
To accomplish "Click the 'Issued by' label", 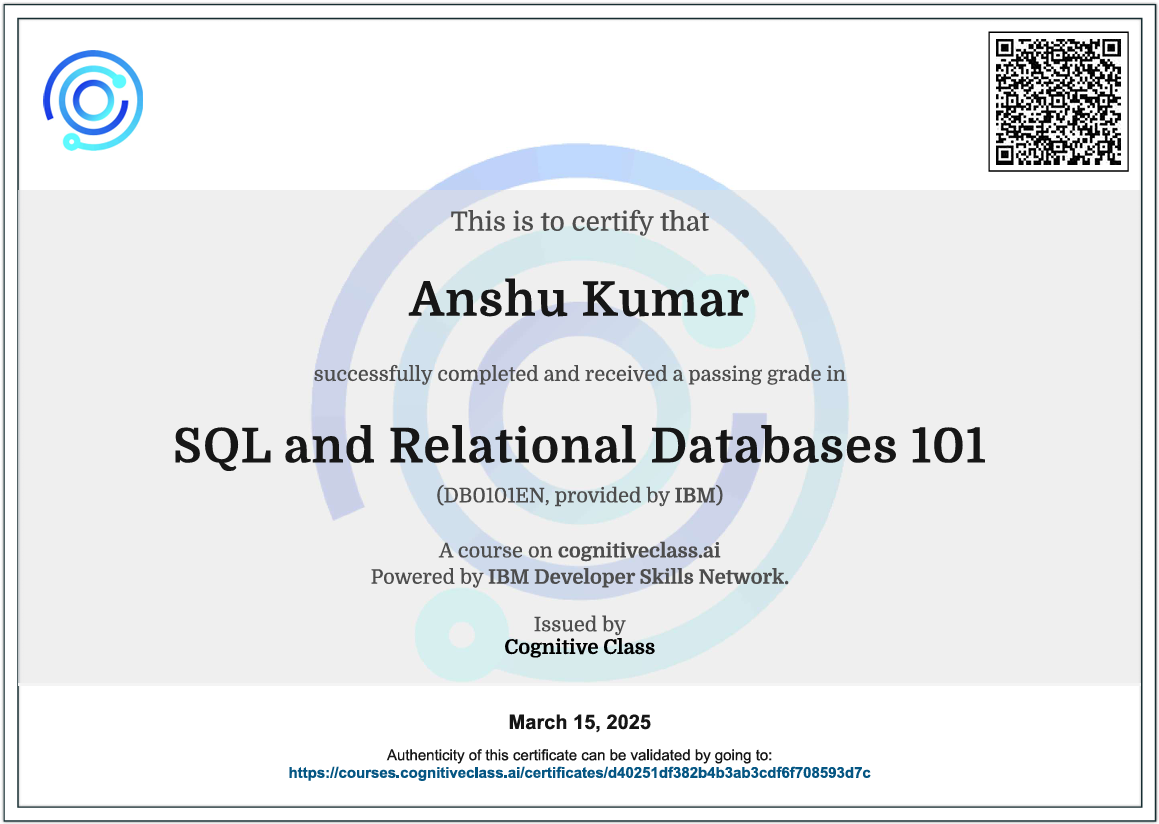I will (x=579, y=624).
